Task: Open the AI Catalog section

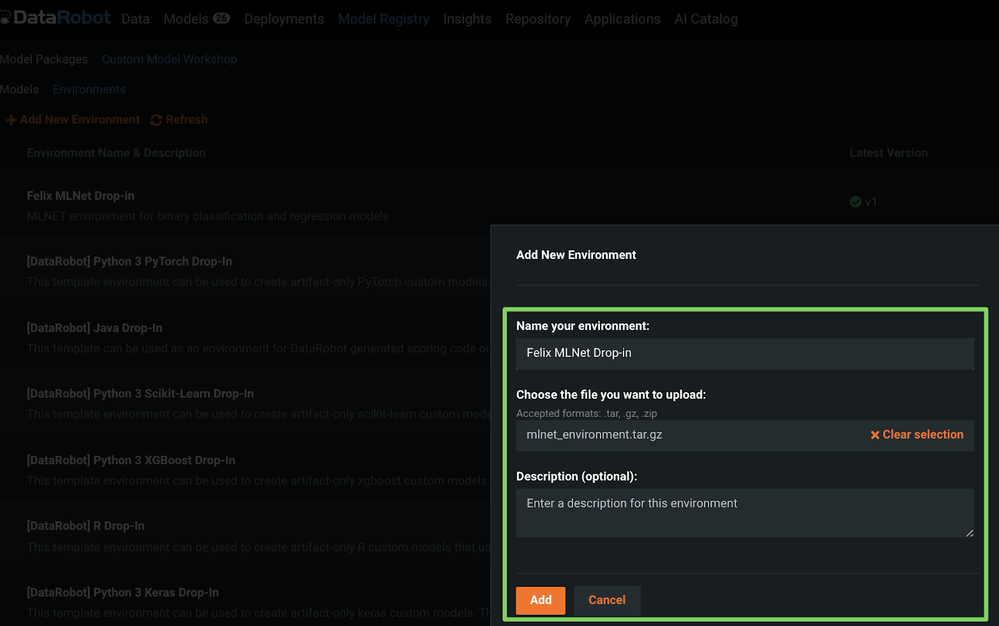Action: click(705, 19)
